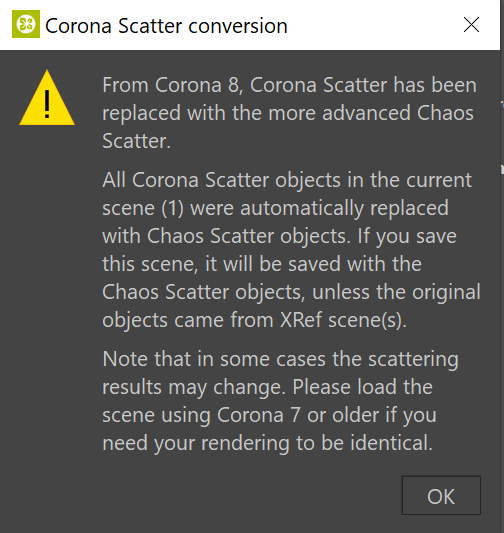Click the words 'Corona 8' in the message
Viewport: 504px width, 533px height.
[198, 85]
